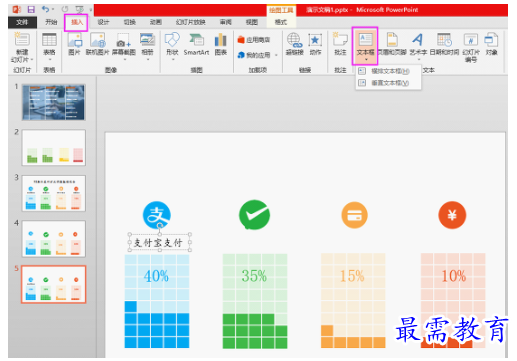This screenshot has height=361, width=517.
Task: Click the arrow under 文本框 (Text Box)
Action: [x=366, y=60]
